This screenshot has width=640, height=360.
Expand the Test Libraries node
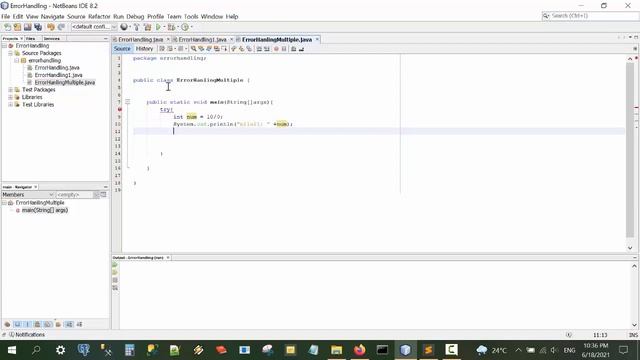[11, 104]
